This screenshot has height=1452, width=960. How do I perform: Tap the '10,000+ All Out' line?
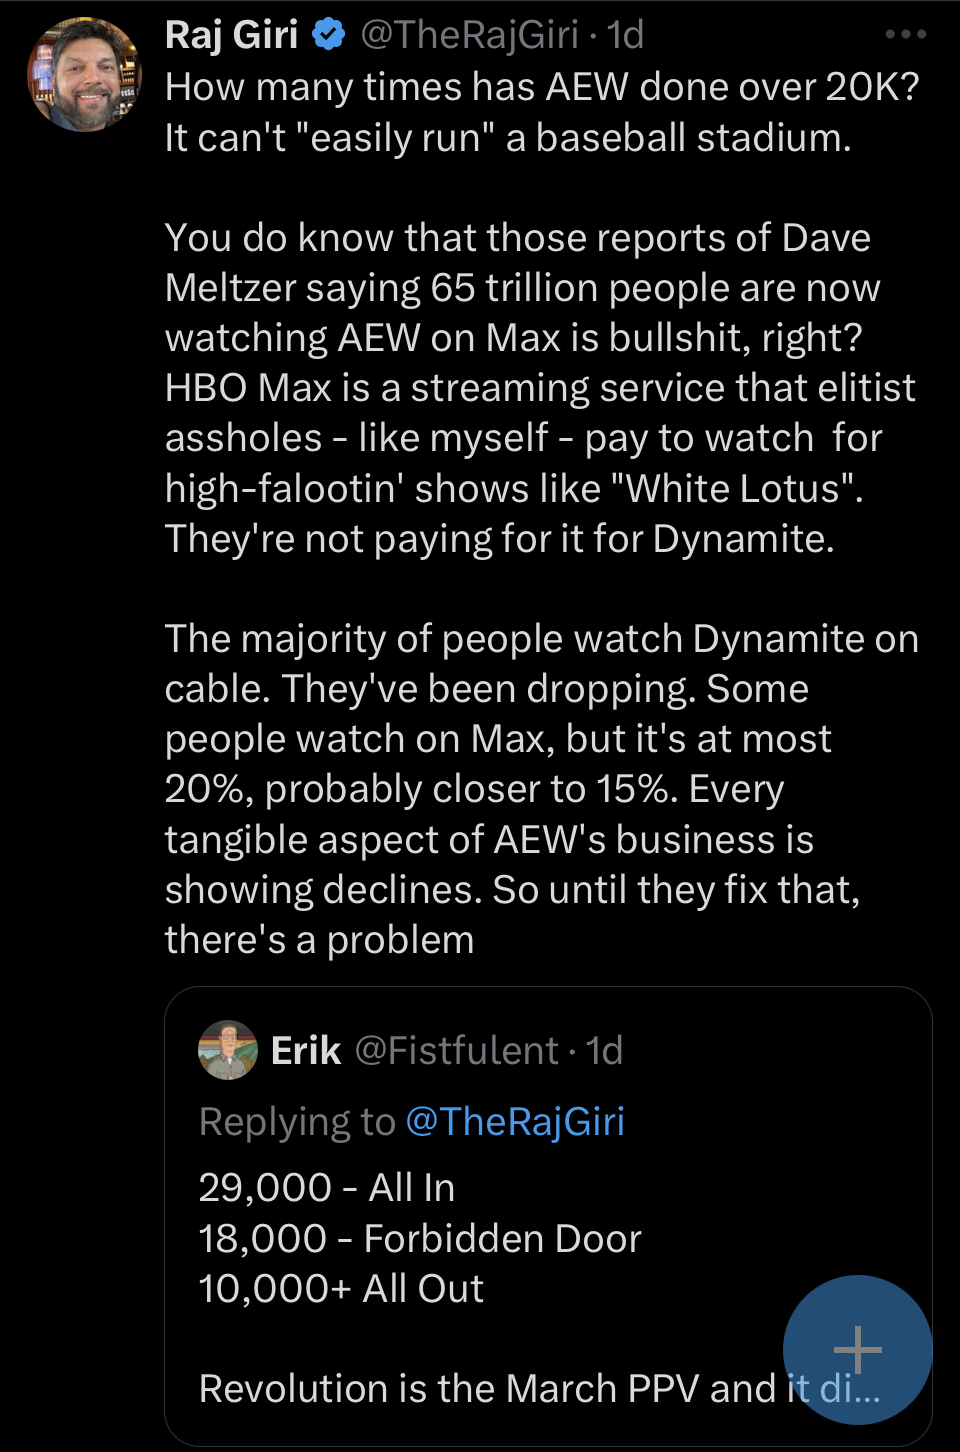[341, 1289]
